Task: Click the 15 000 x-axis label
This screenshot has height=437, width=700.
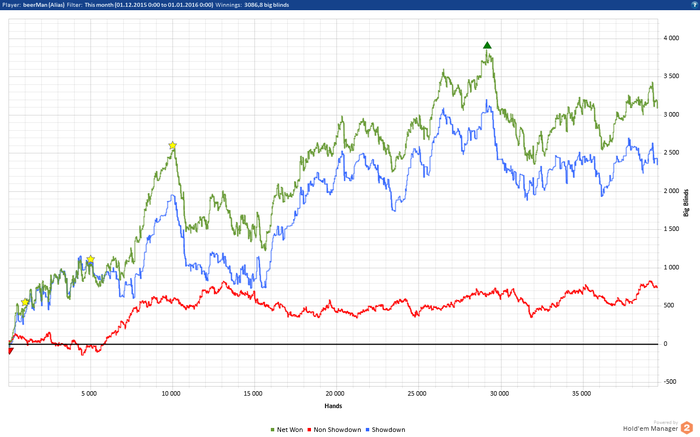Action: coord(253,394)
